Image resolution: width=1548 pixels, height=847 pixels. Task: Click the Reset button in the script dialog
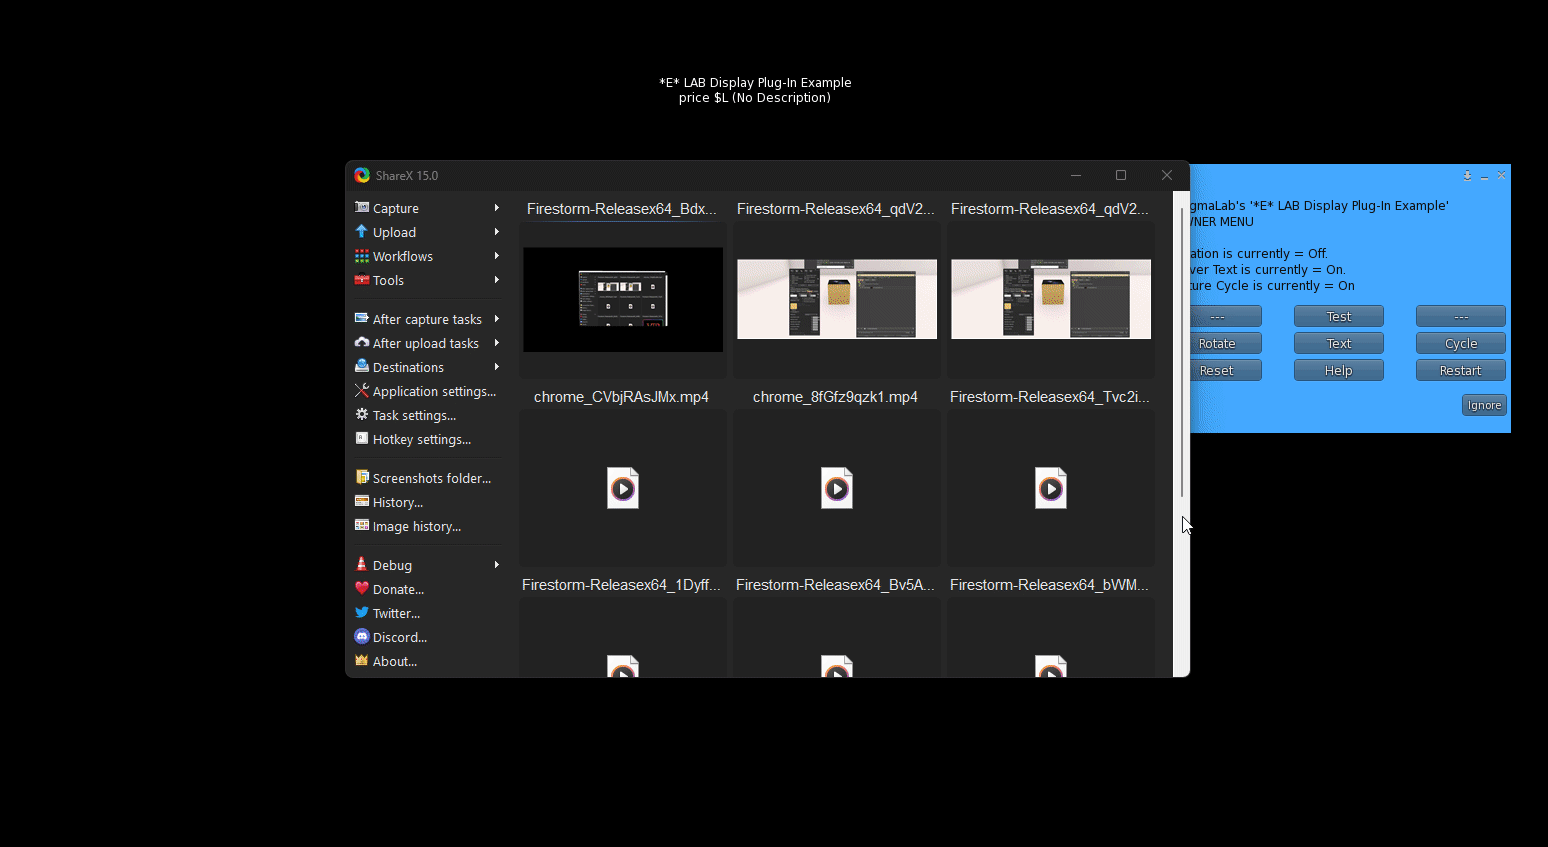1226,370
